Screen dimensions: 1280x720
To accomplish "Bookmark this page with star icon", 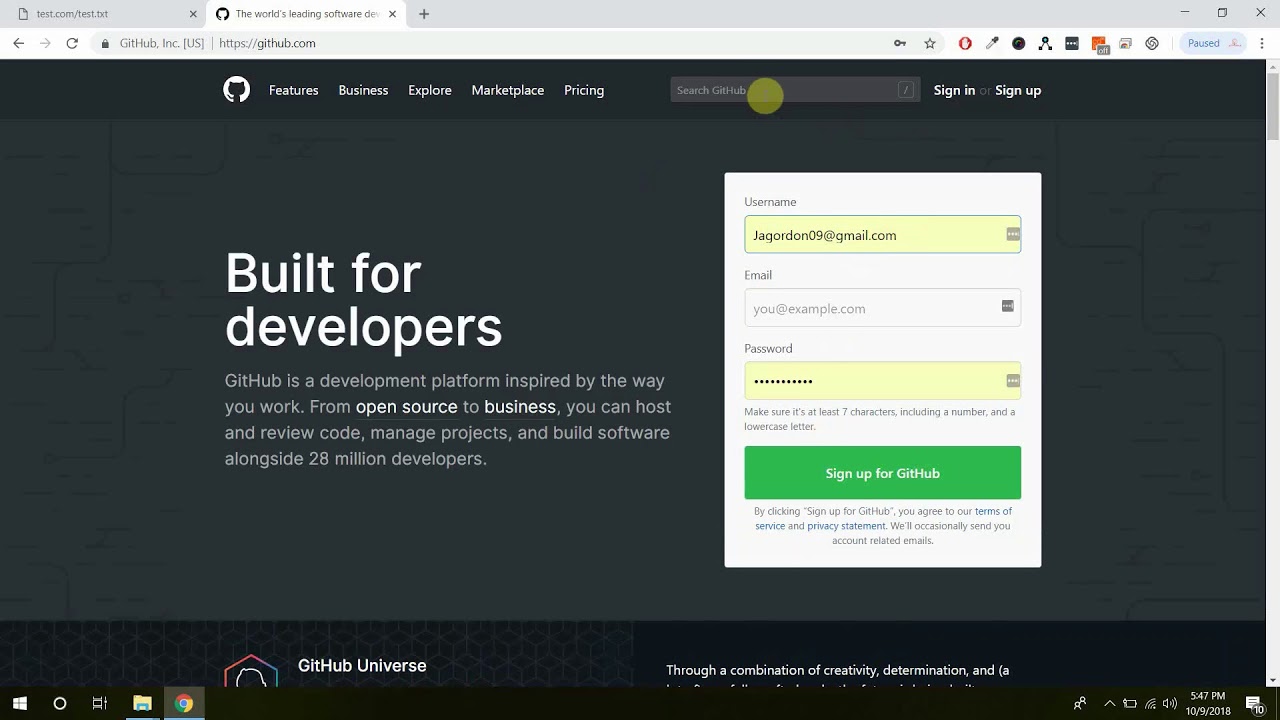I will (930, 43).
